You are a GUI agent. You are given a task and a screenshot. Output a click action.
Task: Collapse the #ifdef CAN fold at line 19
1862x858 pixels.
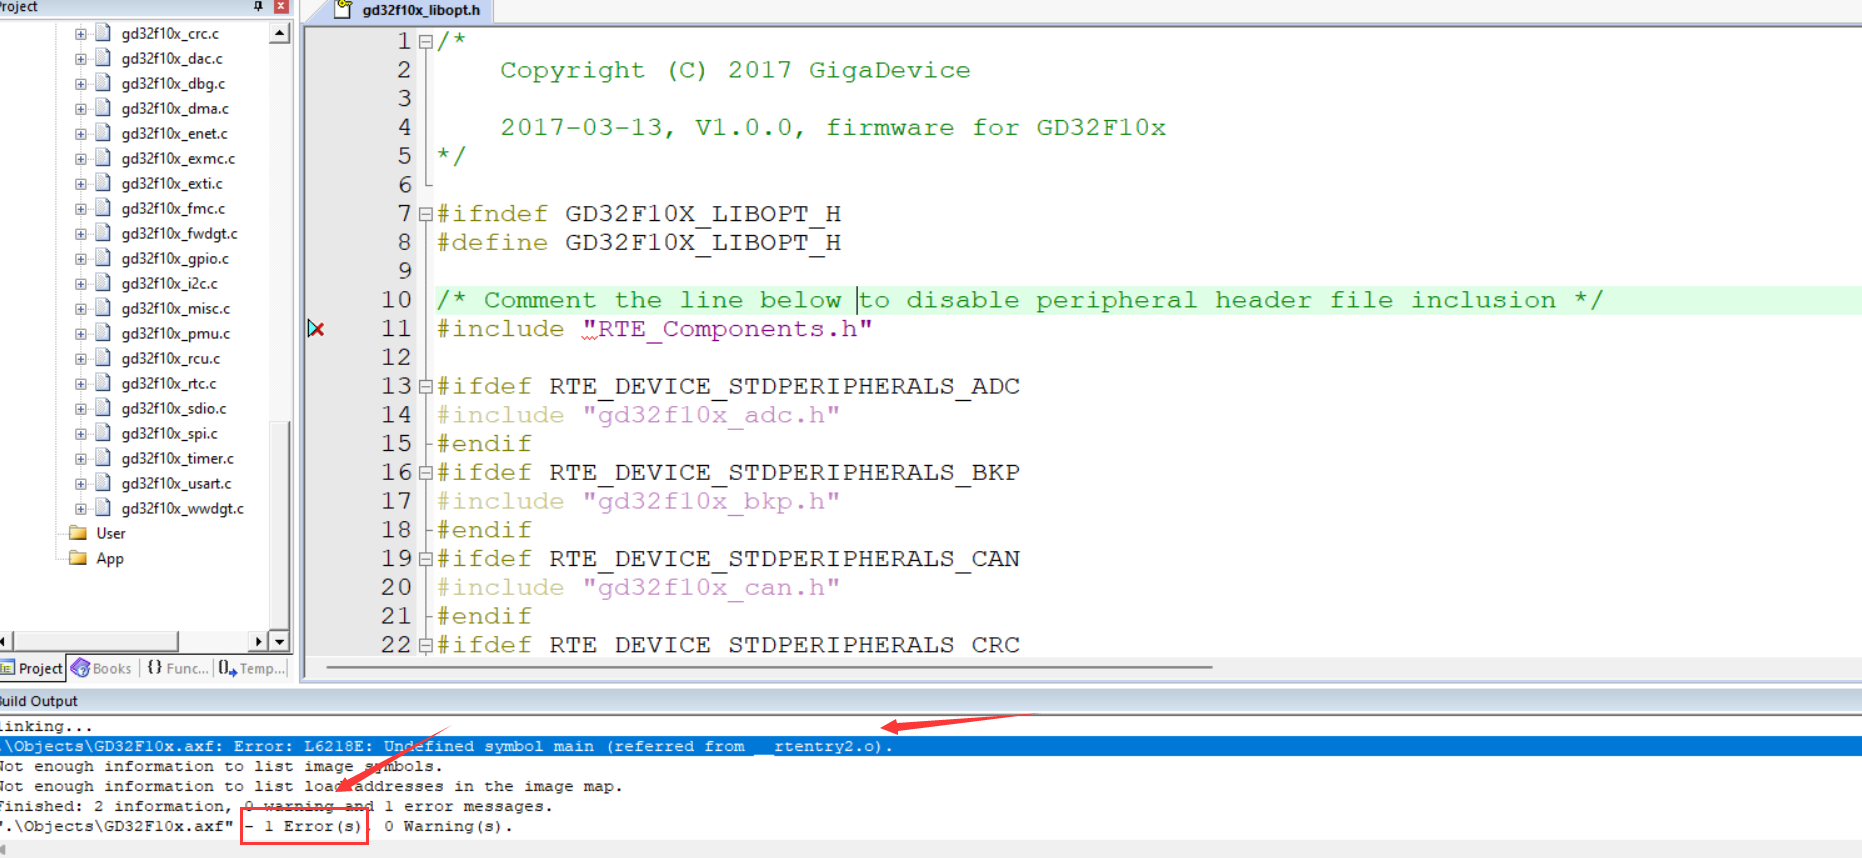(425, 559)
